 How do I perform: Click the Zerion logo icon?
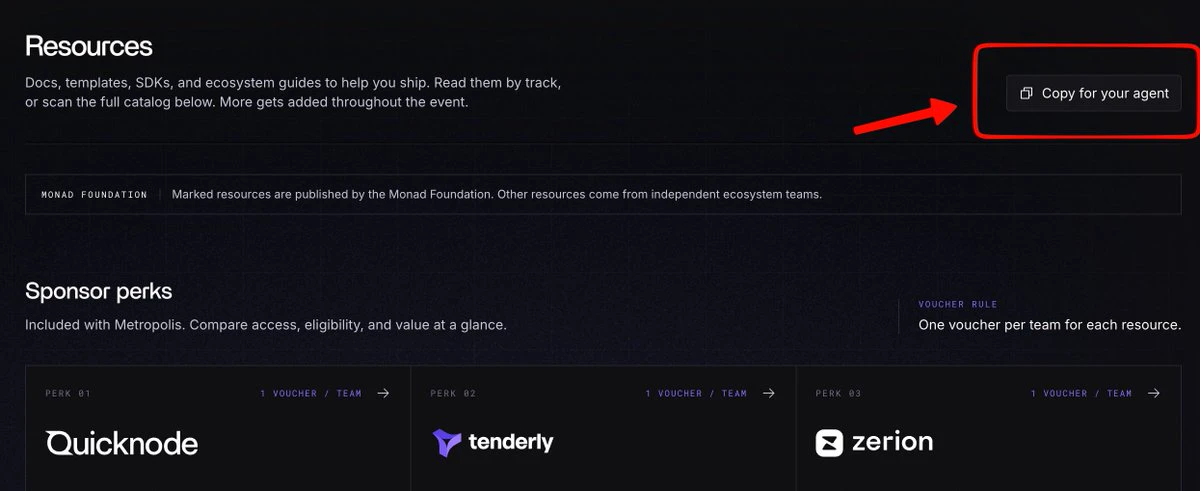tap(829, 443)
